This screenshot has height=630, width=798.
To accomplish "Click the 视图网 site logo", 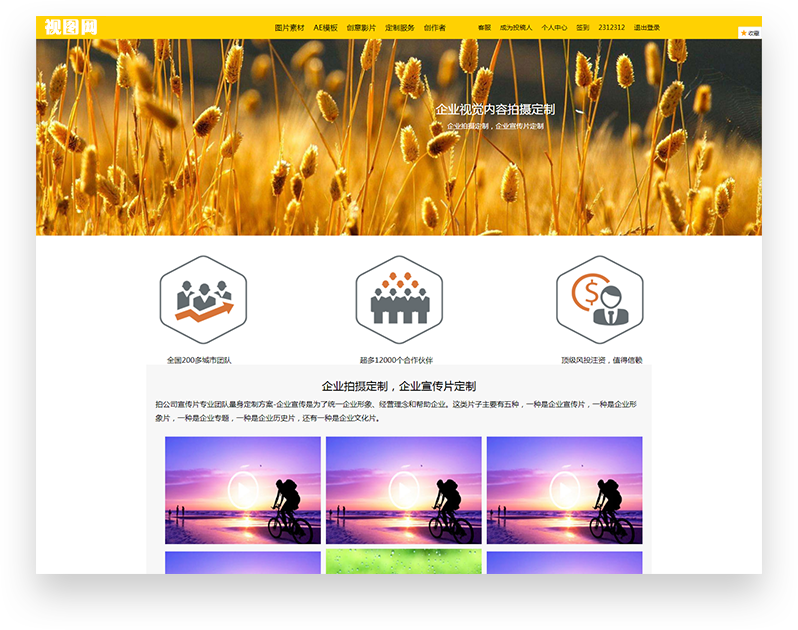I will pyautogui.click(x=71, y=27).
